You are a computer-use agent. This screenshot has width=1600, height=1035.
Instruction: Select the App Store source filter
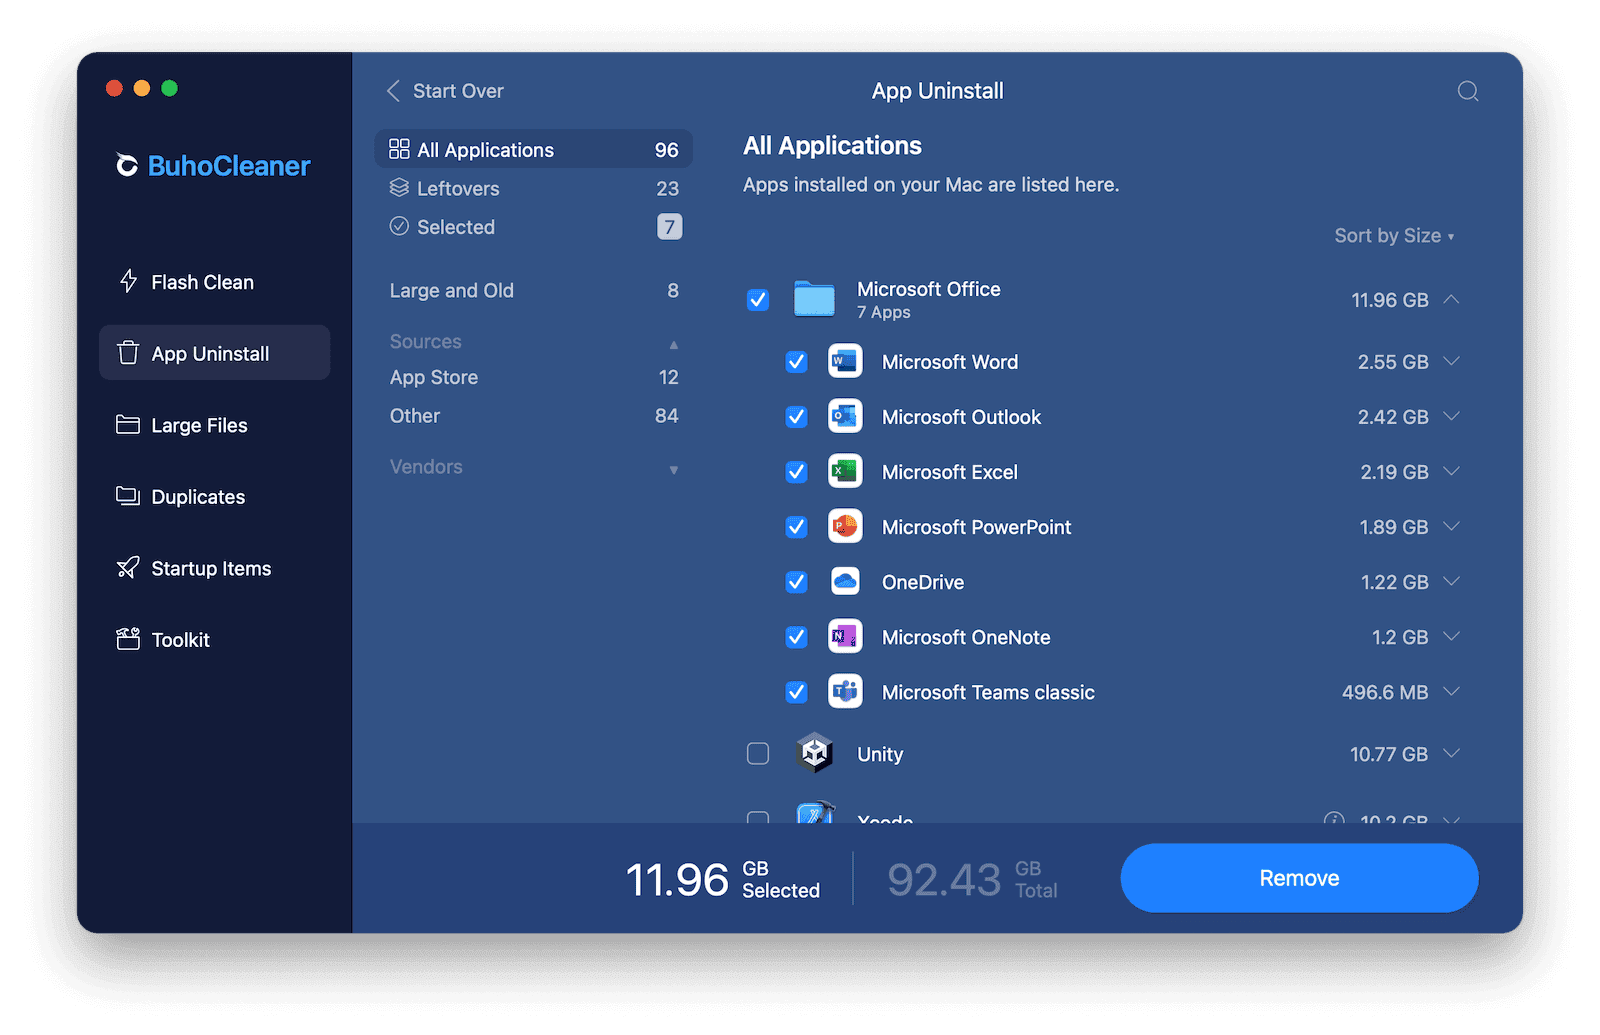(x=534, y=377)
